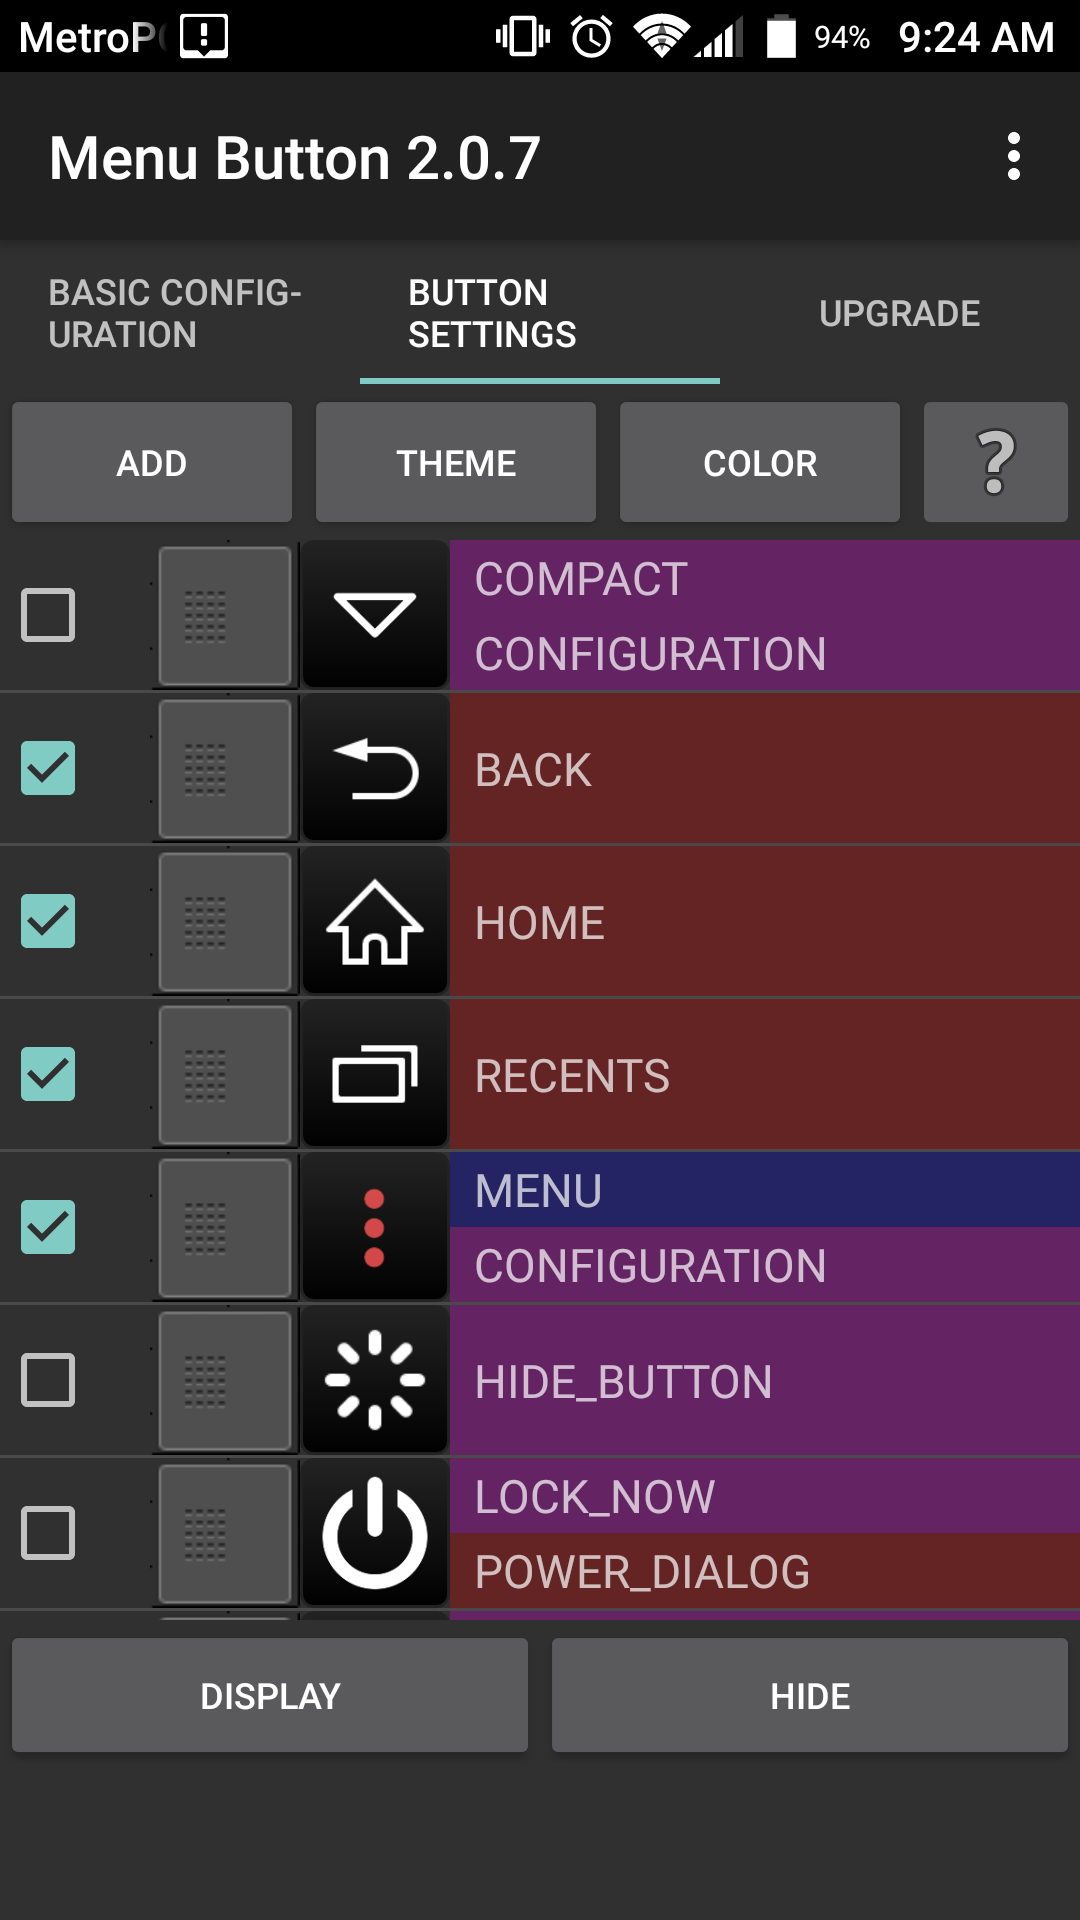Tap the red three-dot Menu icon
1080x1920 pixels.
(x=375, y=1227)
